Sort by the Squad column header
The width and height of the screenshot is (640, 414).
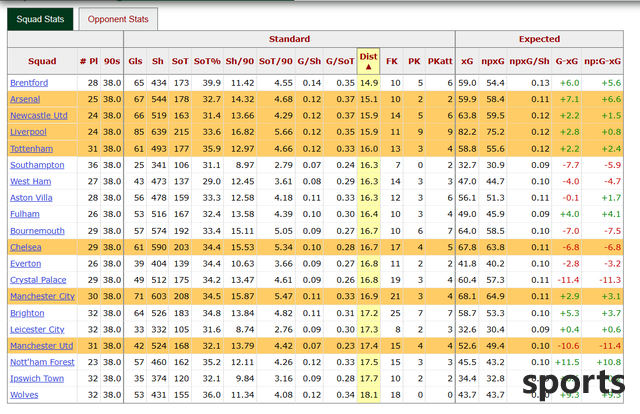42,61
